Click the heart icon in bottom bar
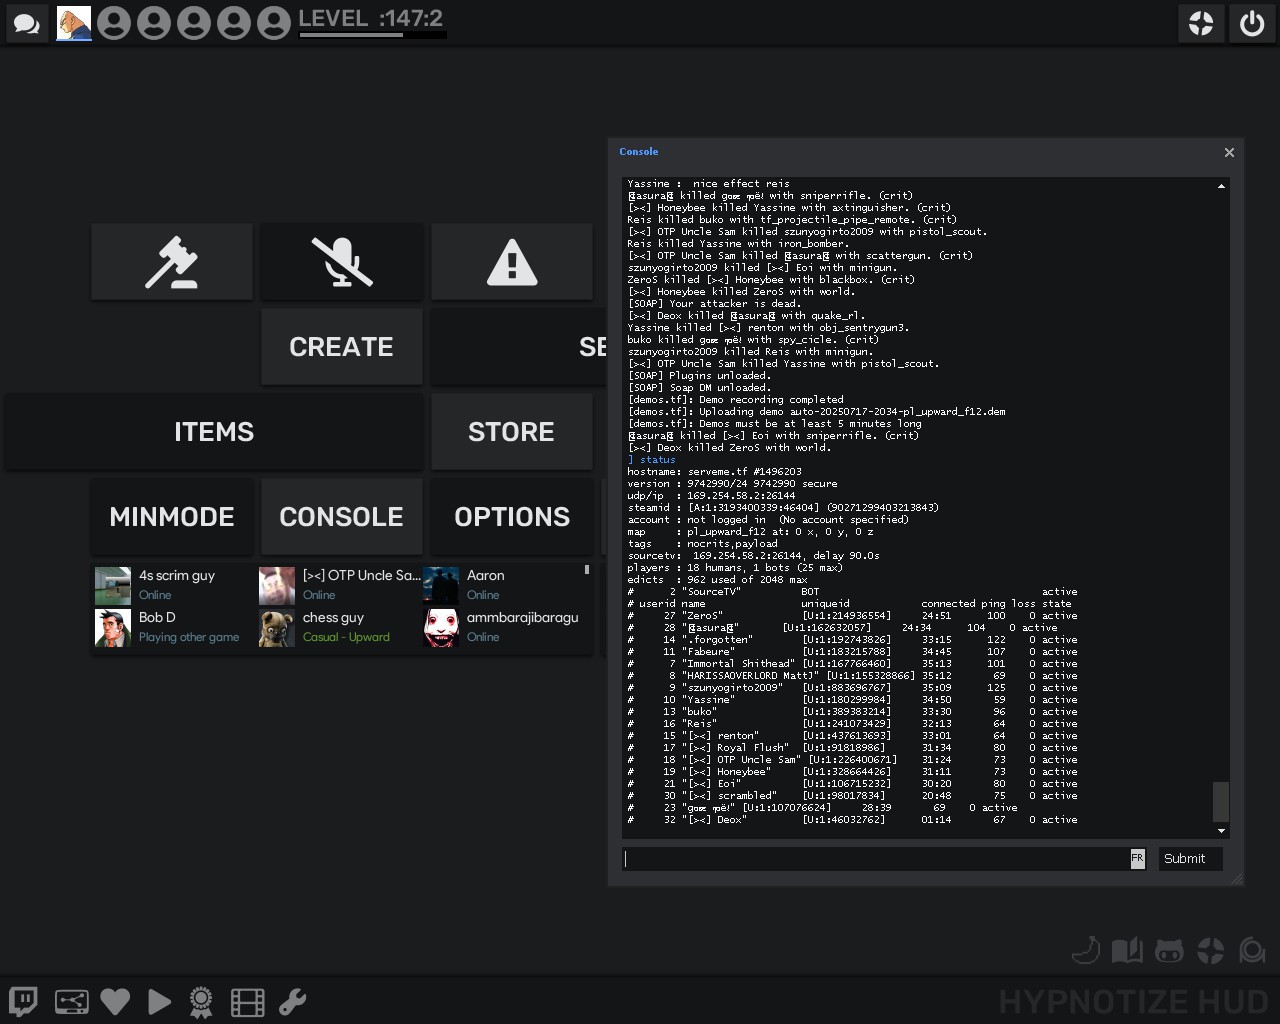This screenshot has width=1280, height=1024. tap(115, 1001)
